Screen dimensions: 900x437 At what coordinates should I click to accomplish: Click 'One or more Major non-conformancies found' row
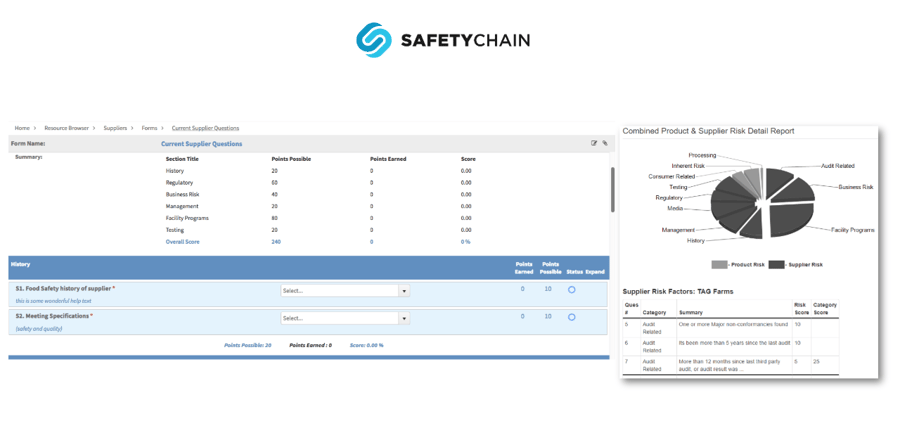pyautogui.click(x=731, y=328)
